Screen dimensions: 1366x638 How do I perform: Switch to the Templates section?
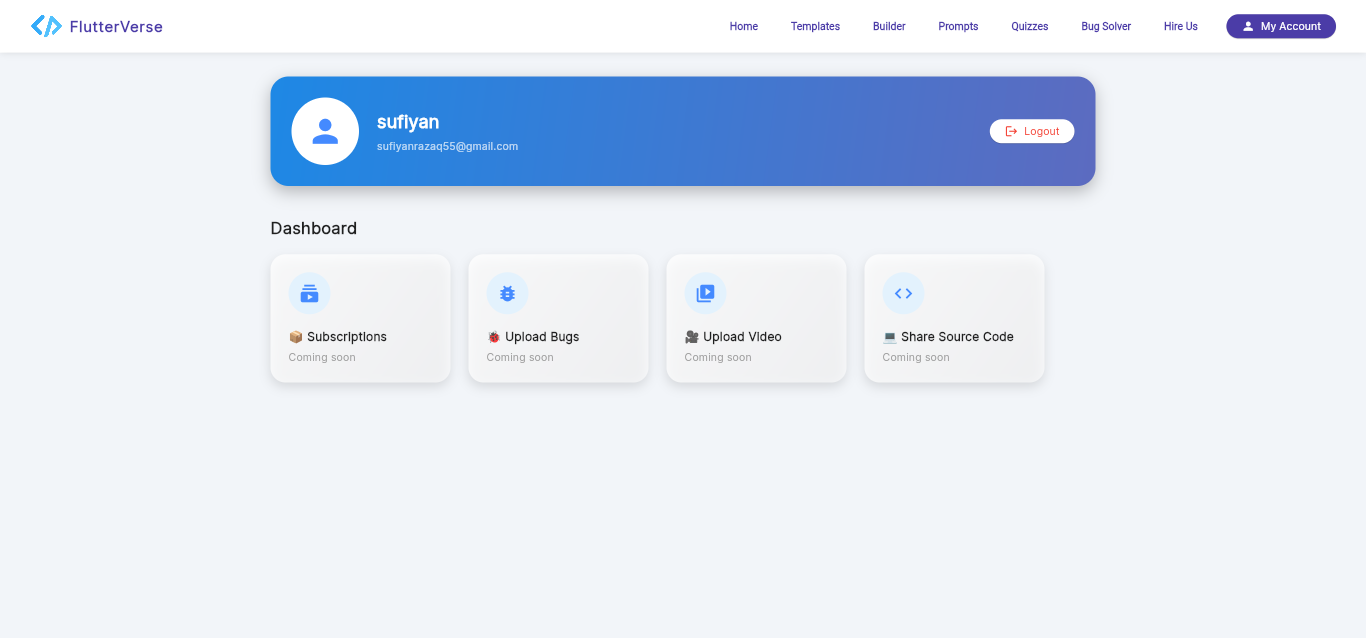(815, 26)
